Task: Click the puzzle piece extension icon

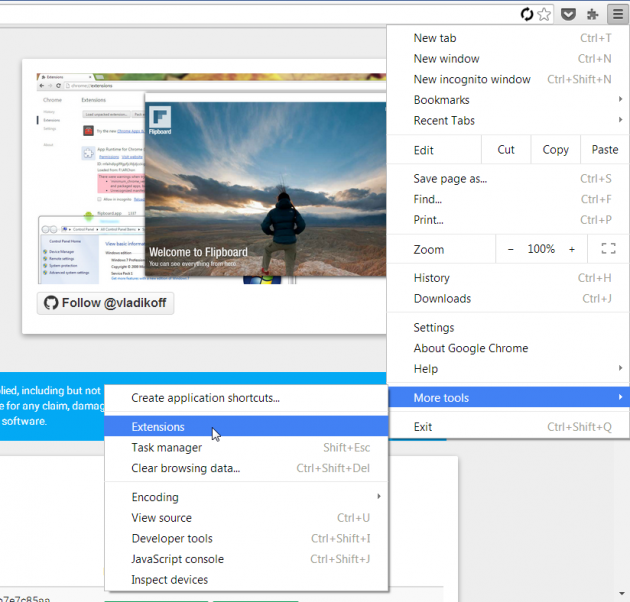Action: [592, 14]
